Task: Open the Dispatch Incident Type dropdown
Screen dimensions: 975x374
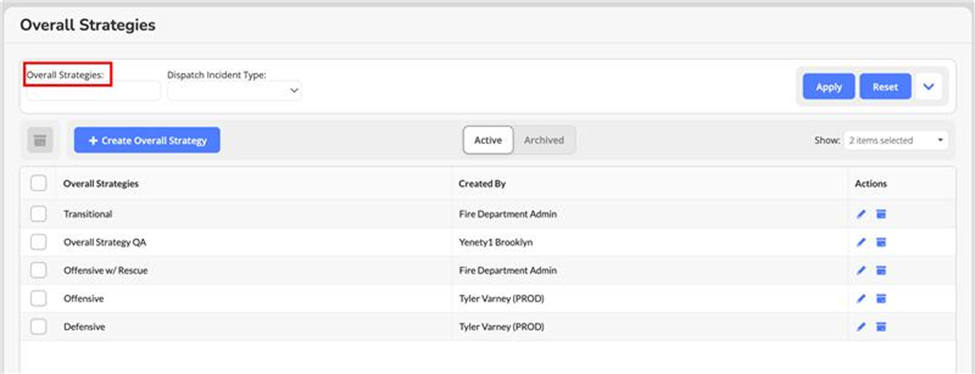Action: (234, 91)
